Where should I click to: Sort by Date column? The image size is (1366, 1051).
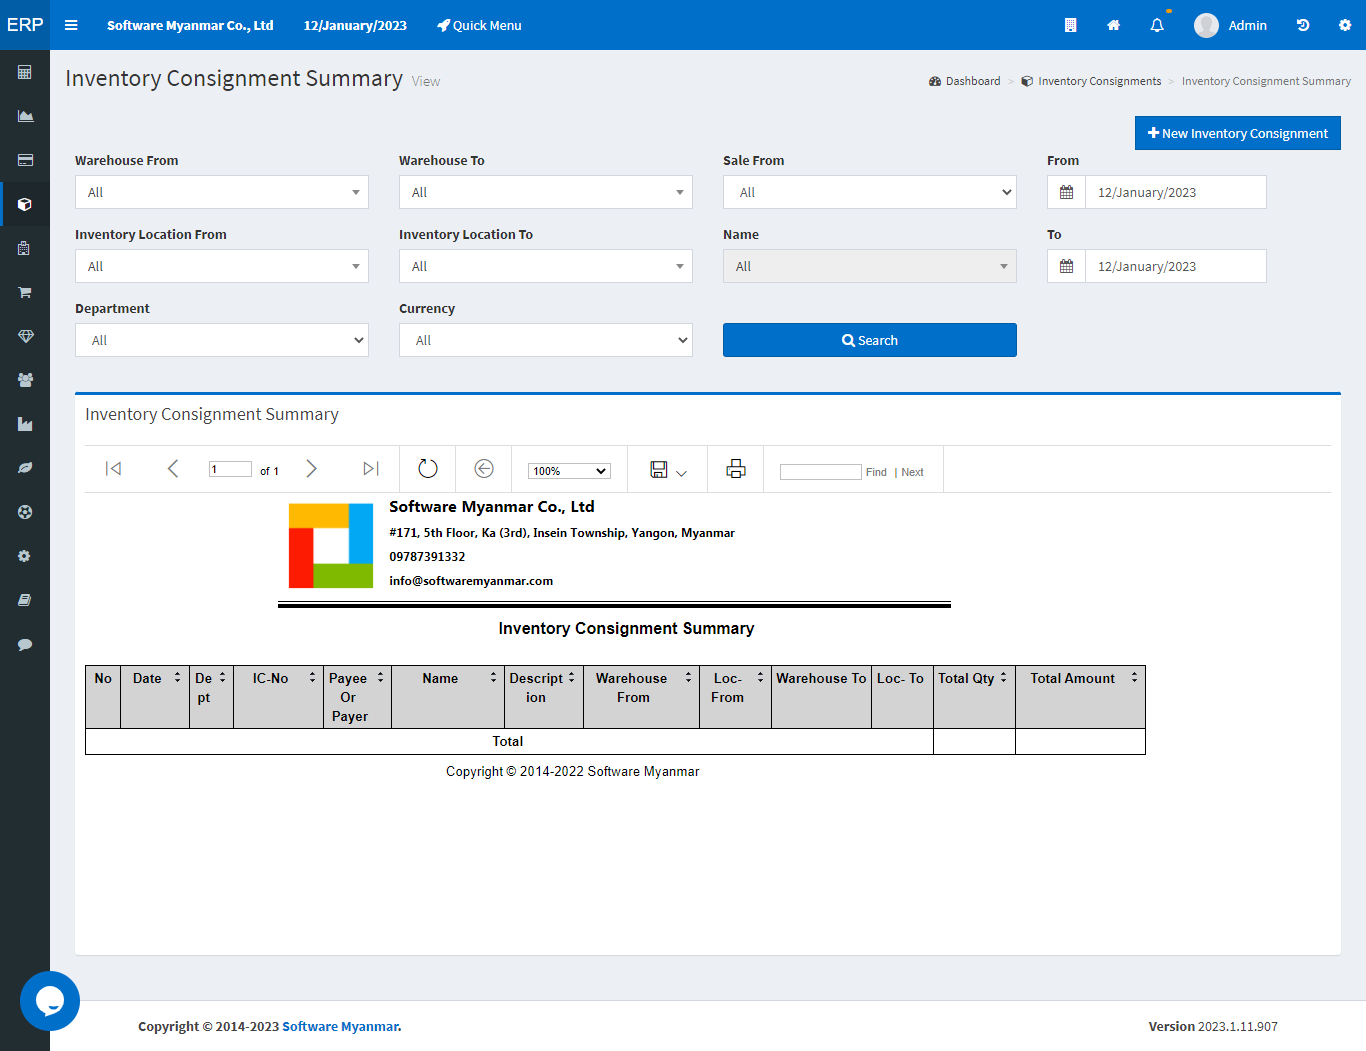click(x=178, y=678)
